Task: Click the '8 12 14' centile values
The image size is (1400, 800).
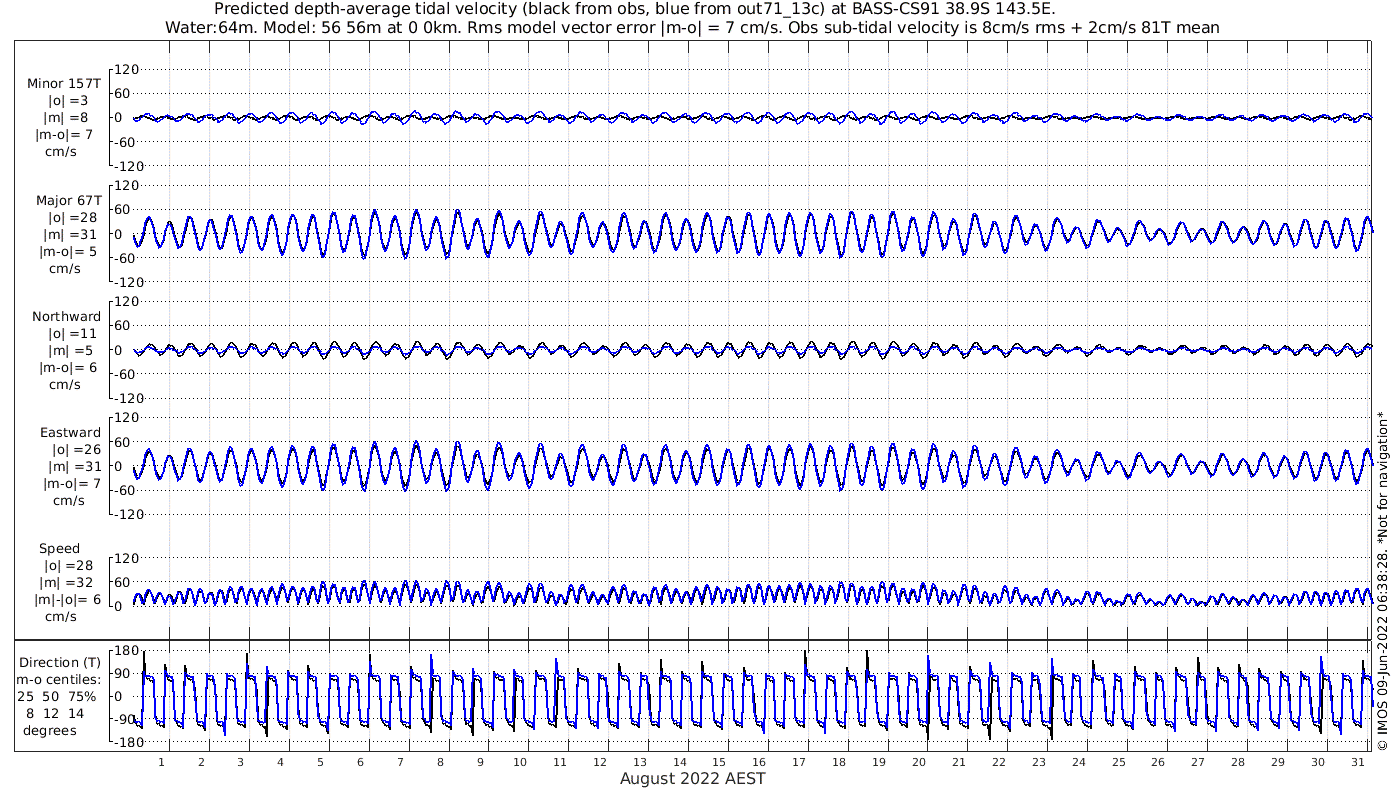Action: [56, 714]
